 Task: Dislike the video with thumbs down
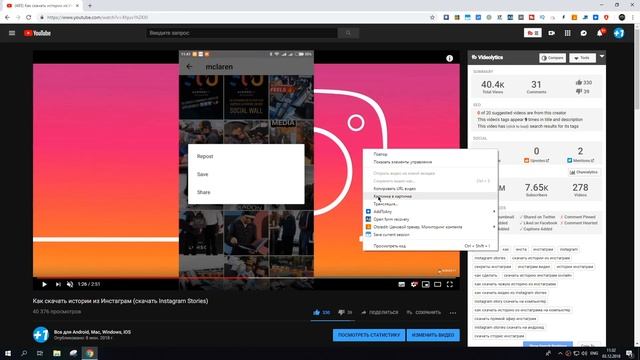(x=345, y=312)
